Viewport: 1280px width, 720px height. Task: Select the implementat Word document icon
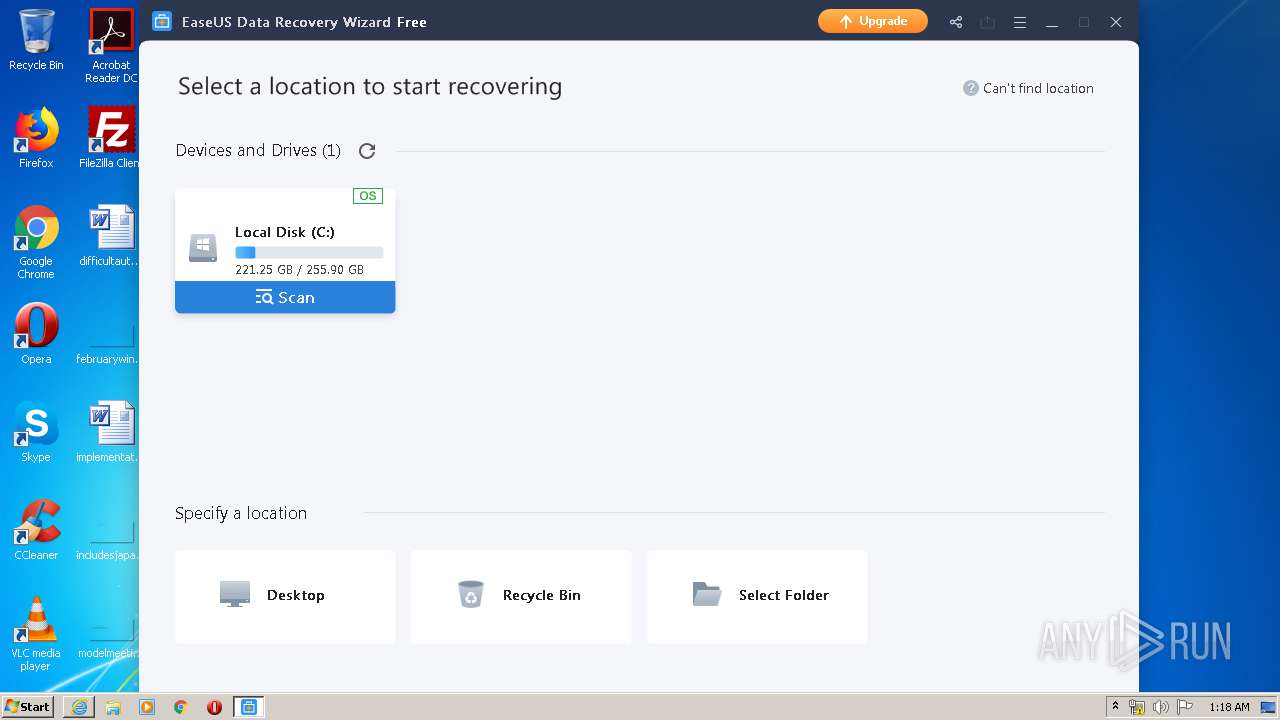click(110, 432)
